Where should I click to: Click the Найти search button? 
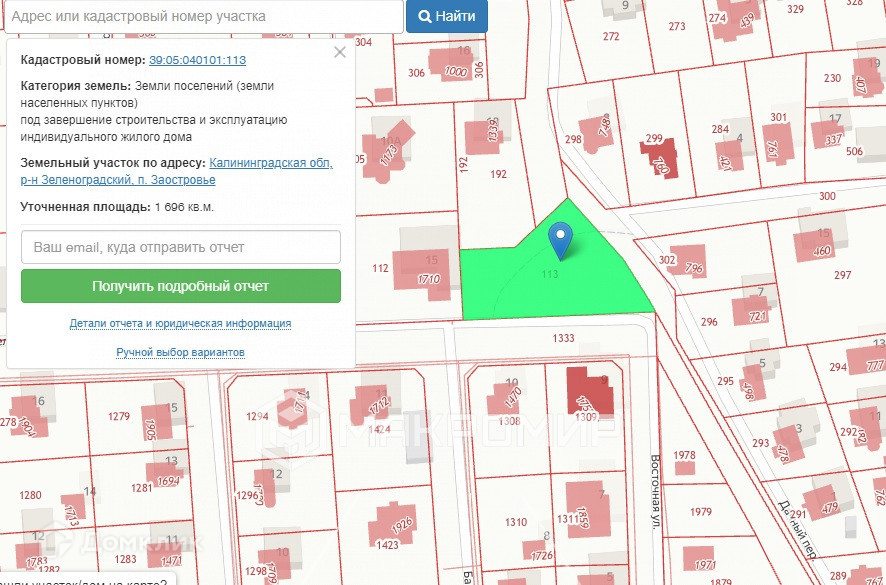[x=446, y=16]
